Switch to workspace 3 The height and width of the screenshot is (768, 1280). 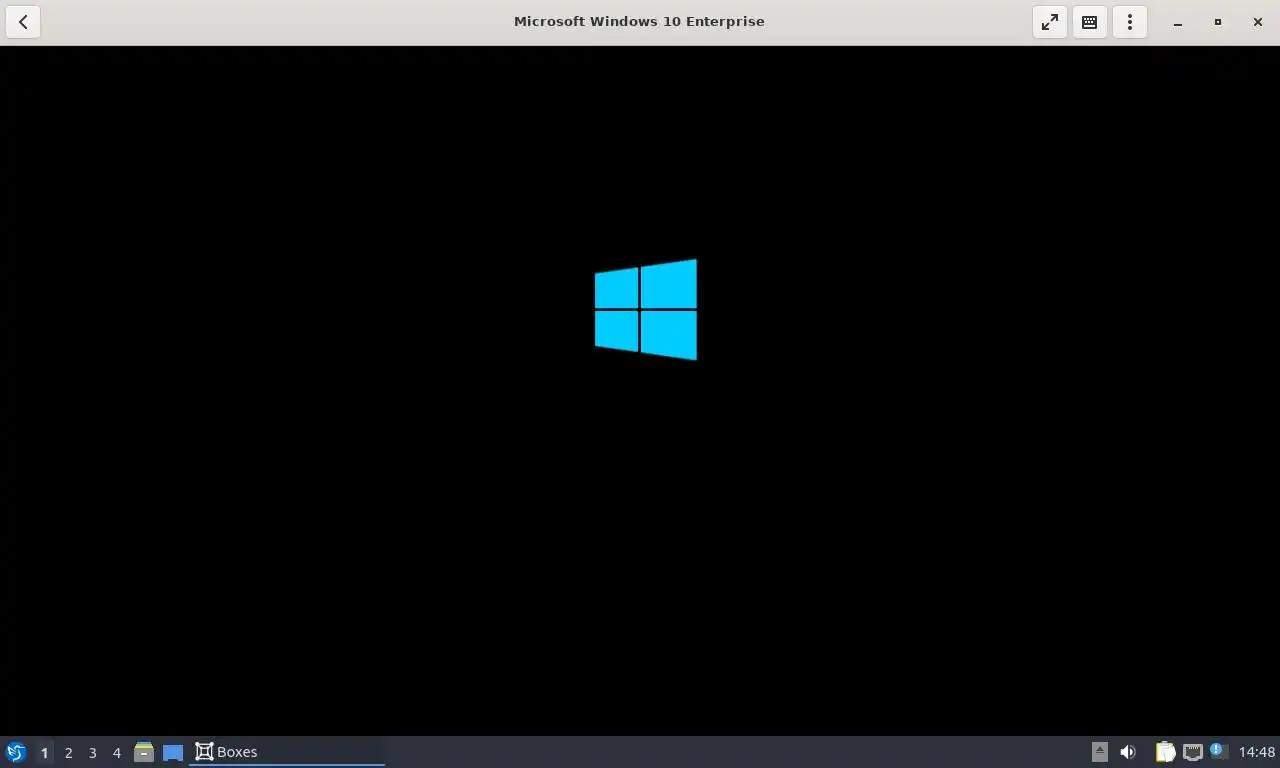[92, 752]
